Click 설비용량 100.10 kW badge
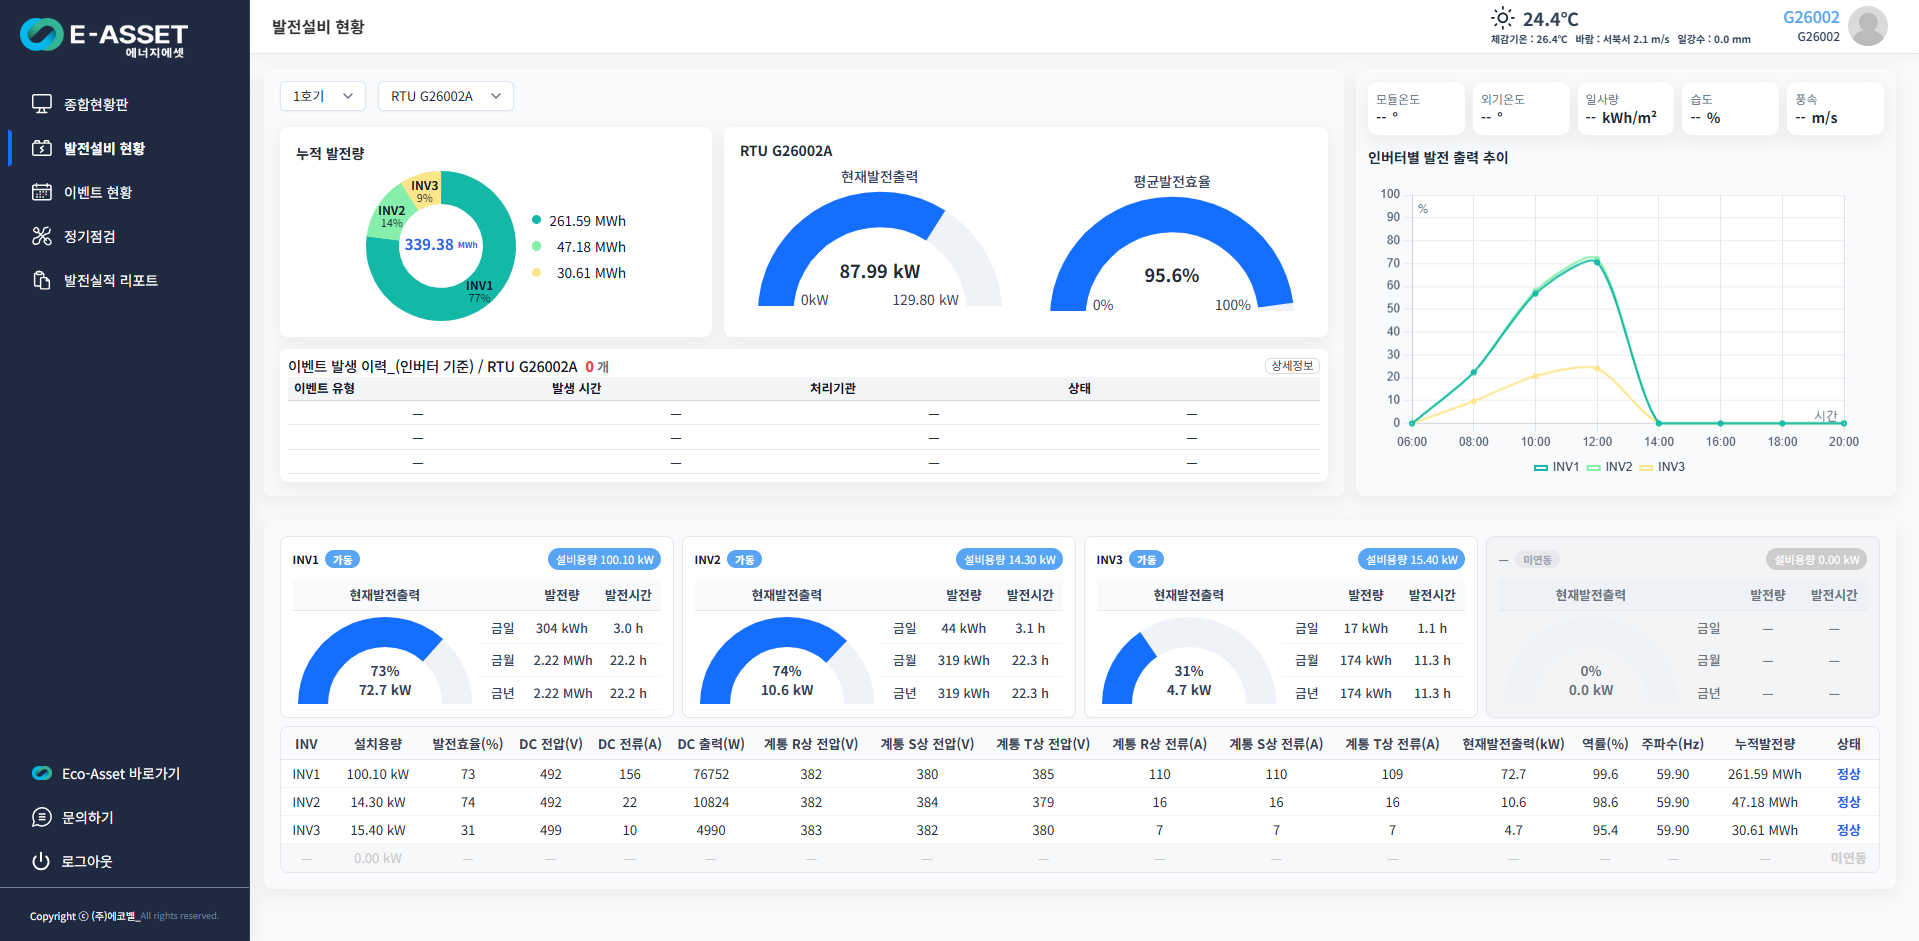The image size is (1919, 941). (604, 560)
